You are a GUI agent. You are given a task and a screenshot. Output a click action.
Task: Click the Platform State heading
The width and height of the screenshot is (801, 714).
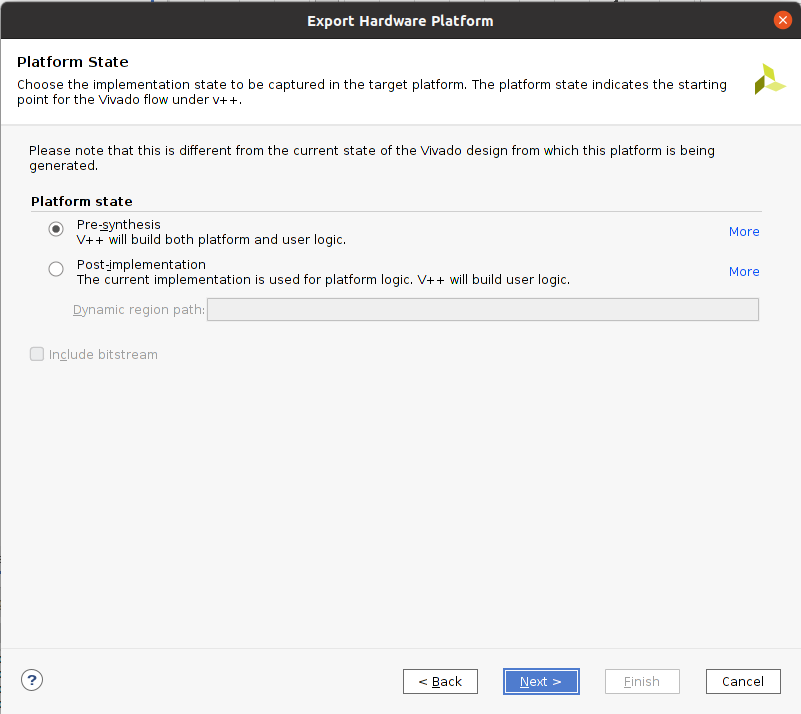click(x=73, y=62)
